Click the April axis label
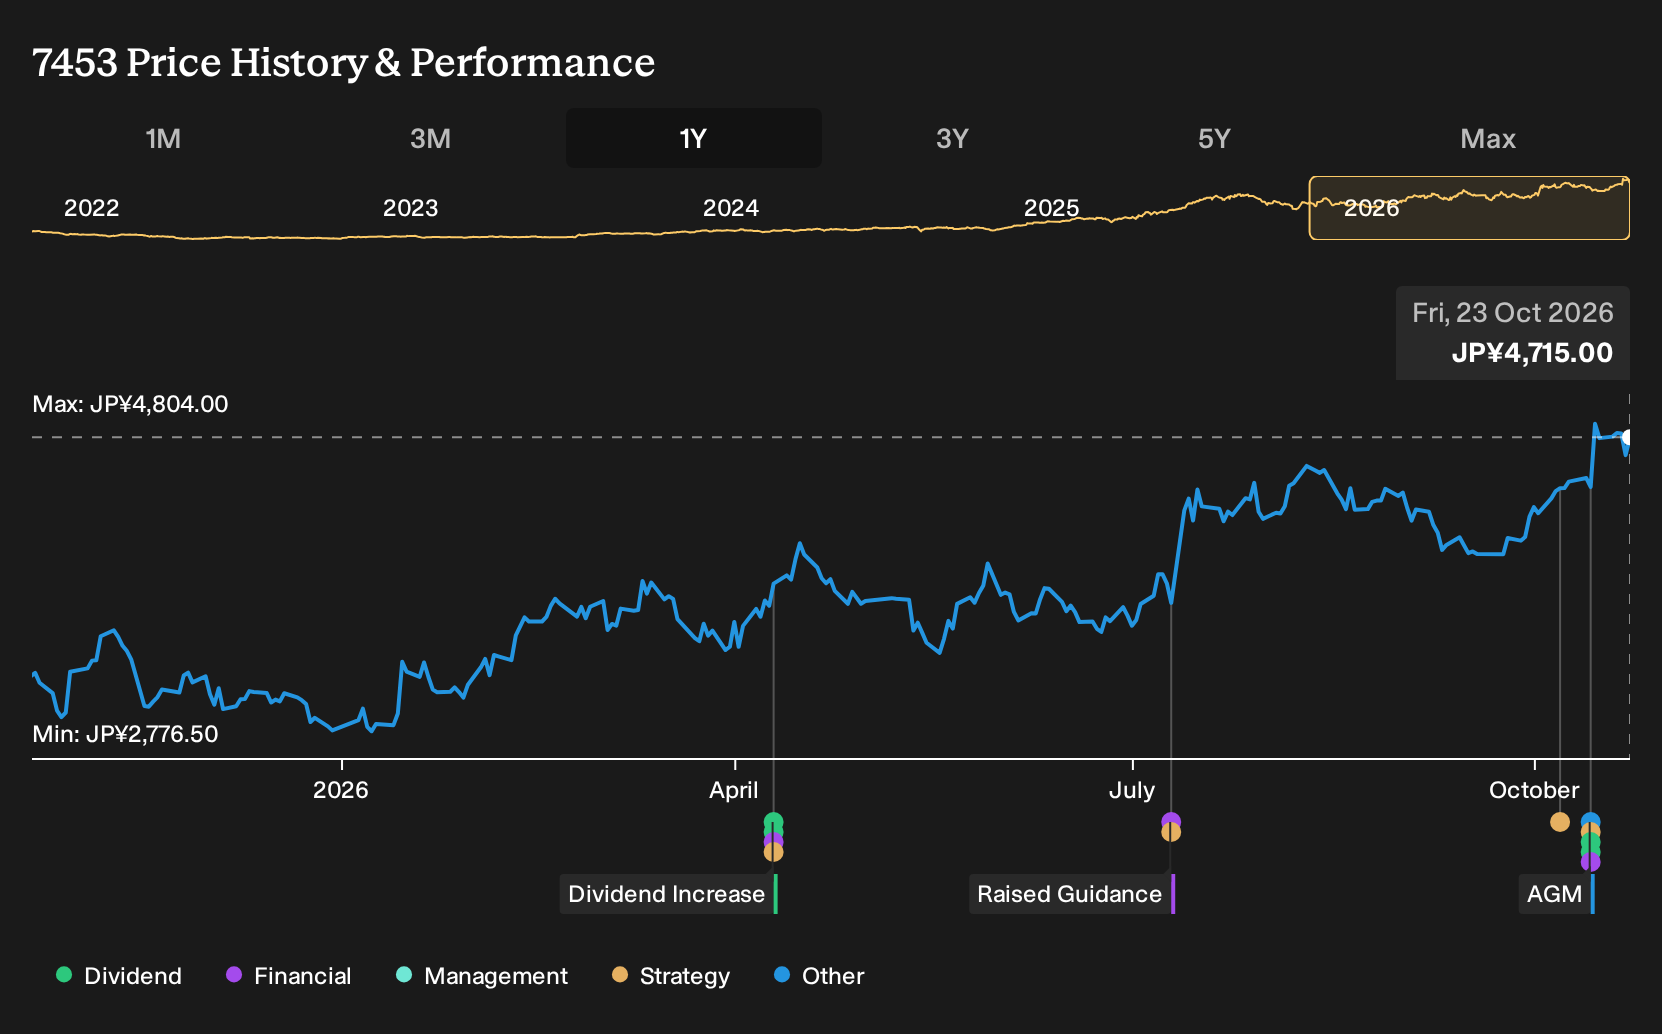This screenshot has width=1662, height=1034. 734,790
